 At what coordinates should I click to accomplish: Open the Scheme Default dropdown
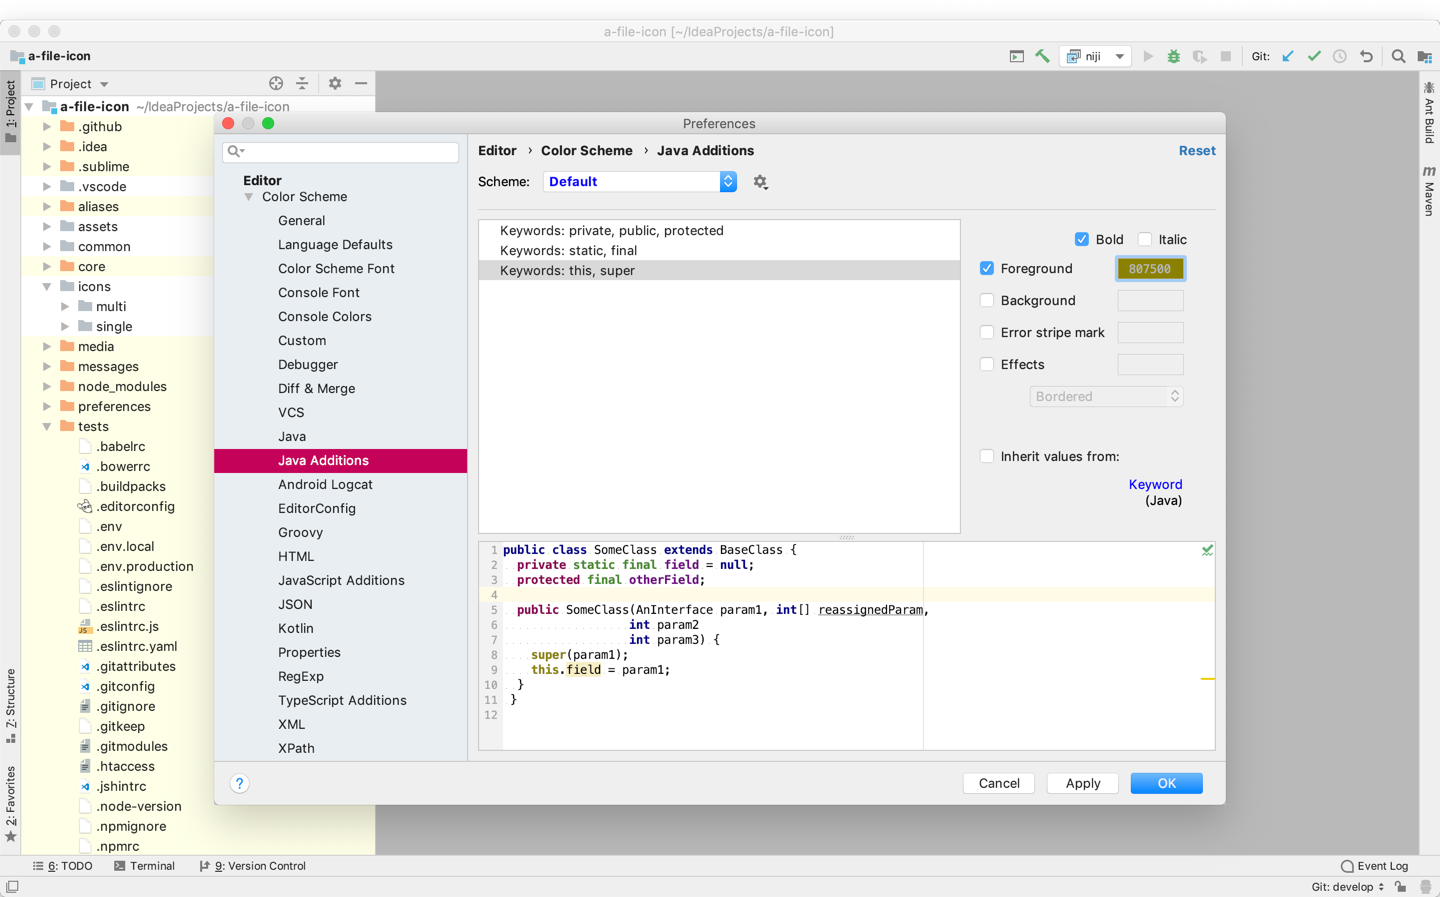tap(640, 182)
